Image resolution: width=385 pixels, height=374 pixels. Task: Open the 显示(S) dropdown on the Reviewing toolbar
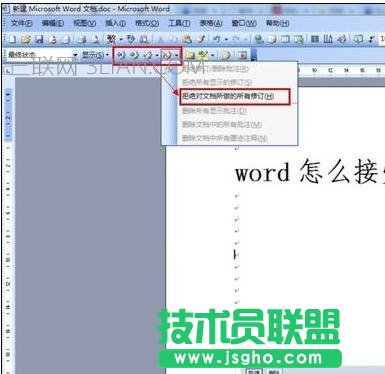click(x=95, y=55)
